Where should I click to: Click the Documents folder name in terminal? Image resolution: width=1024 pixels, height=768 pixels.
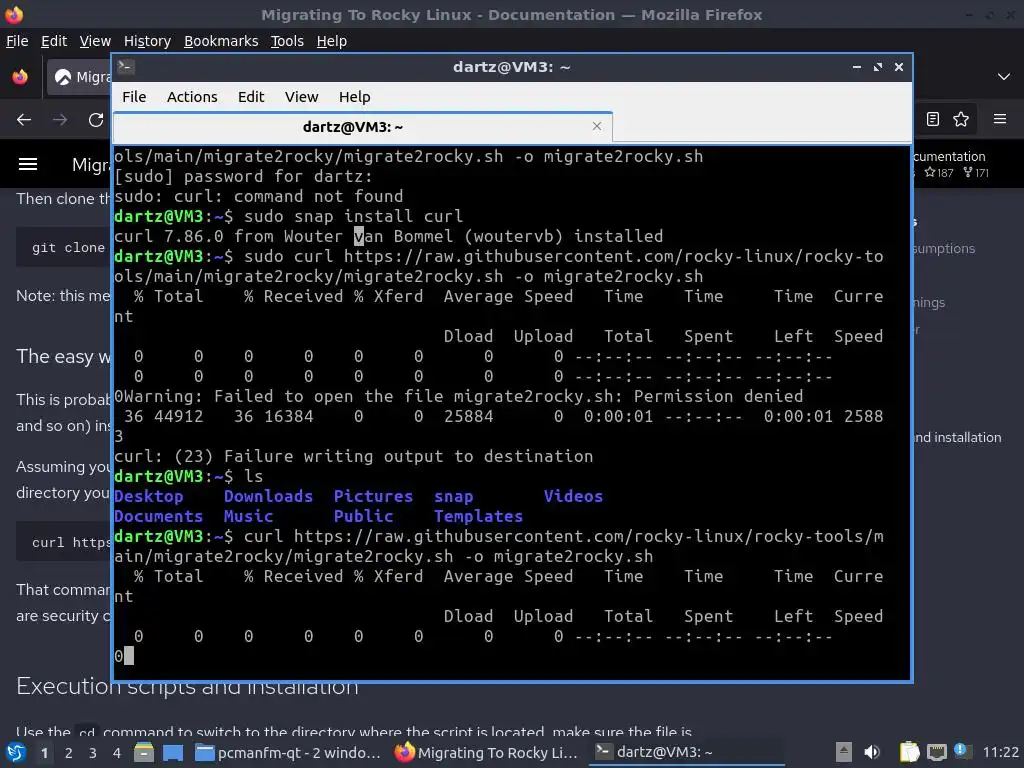(x=159, y=517)
